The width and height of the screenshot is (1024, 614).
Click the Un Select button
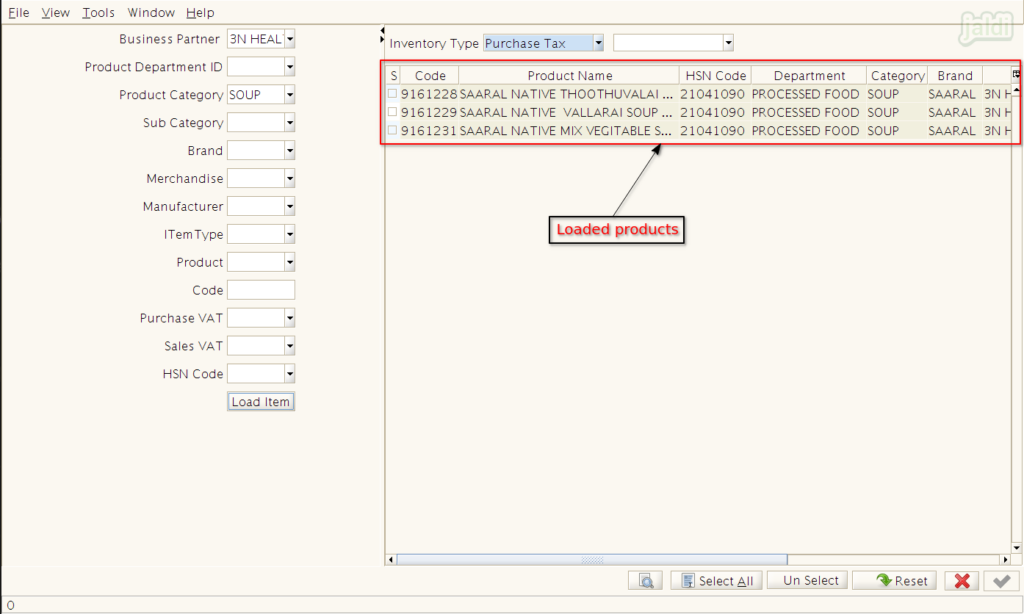(x=808, y=580)
